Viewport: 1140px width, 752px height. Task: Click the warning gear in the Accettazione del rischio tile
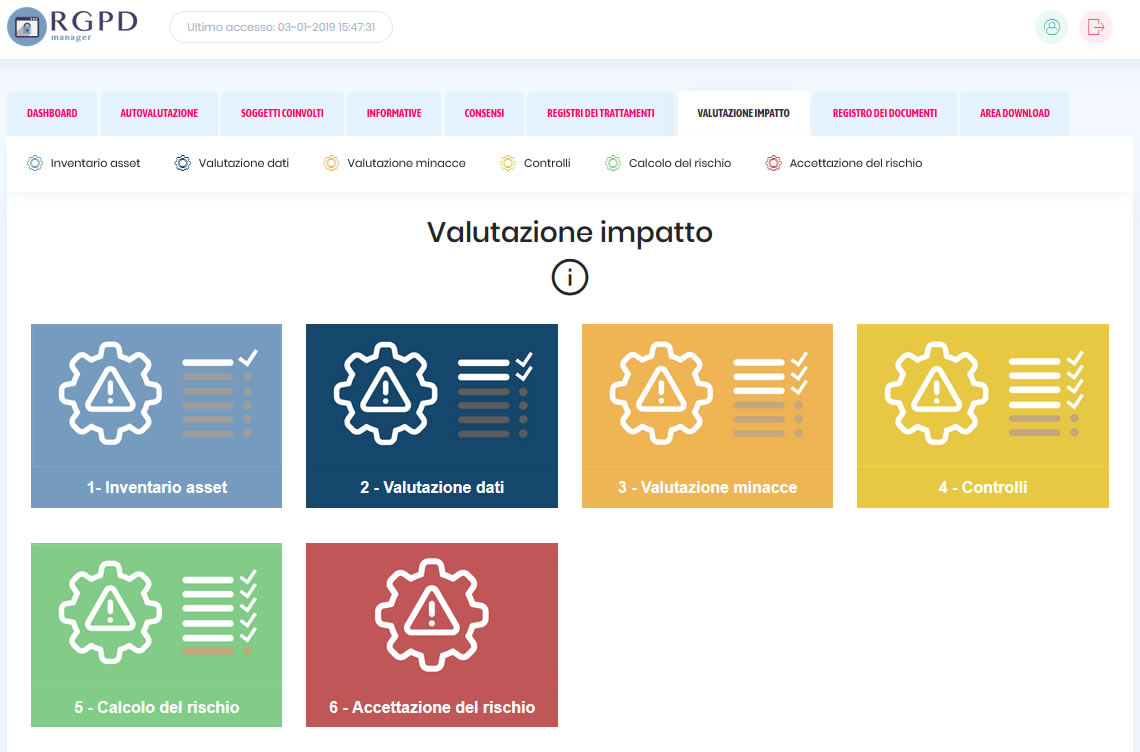click(x=432, y=615)
